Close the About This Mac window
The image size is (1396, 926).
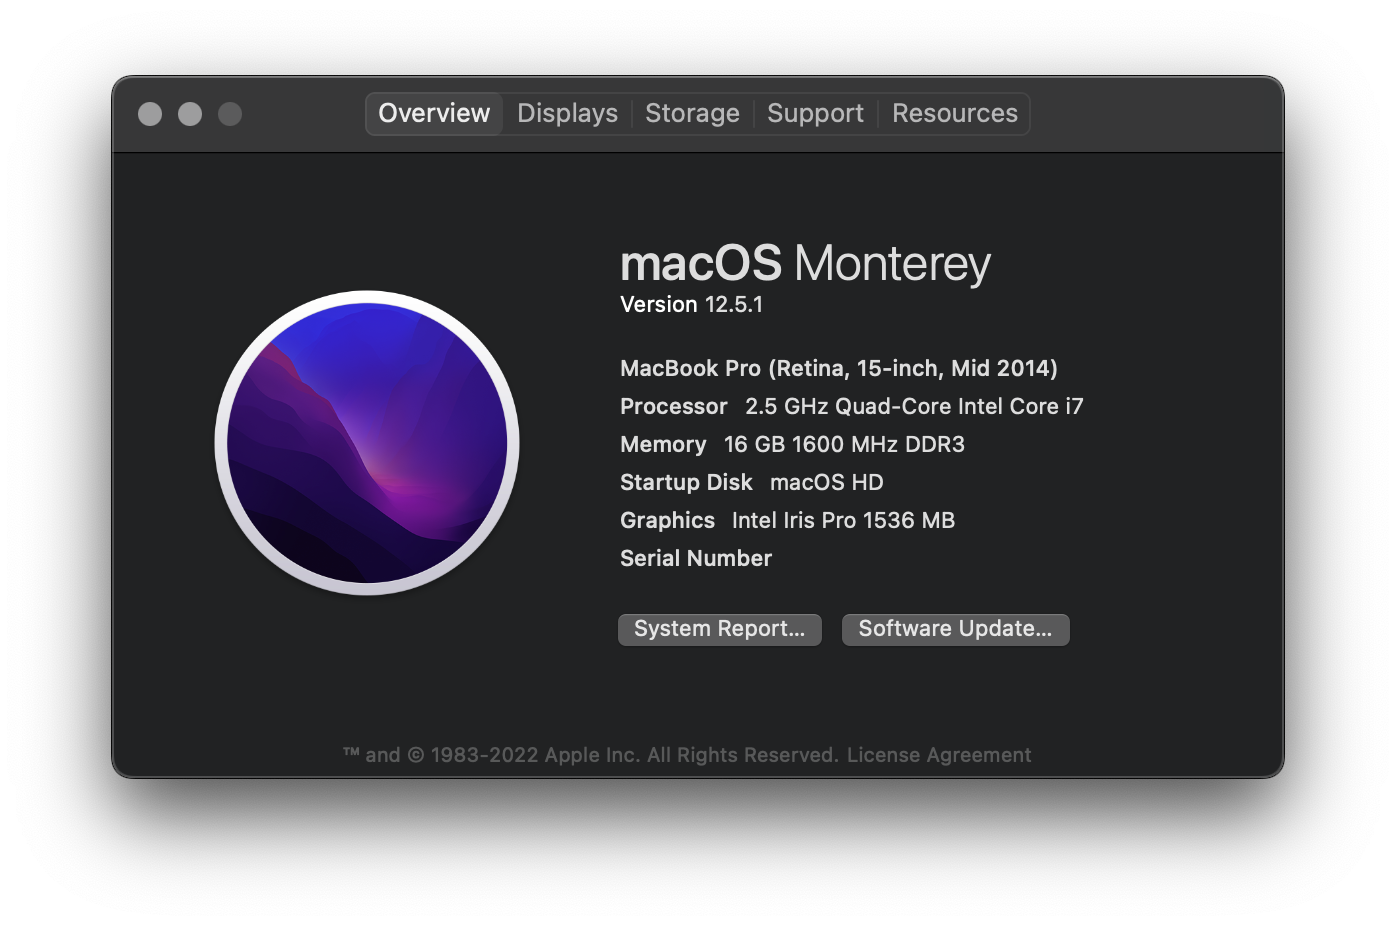click(150, 114)
